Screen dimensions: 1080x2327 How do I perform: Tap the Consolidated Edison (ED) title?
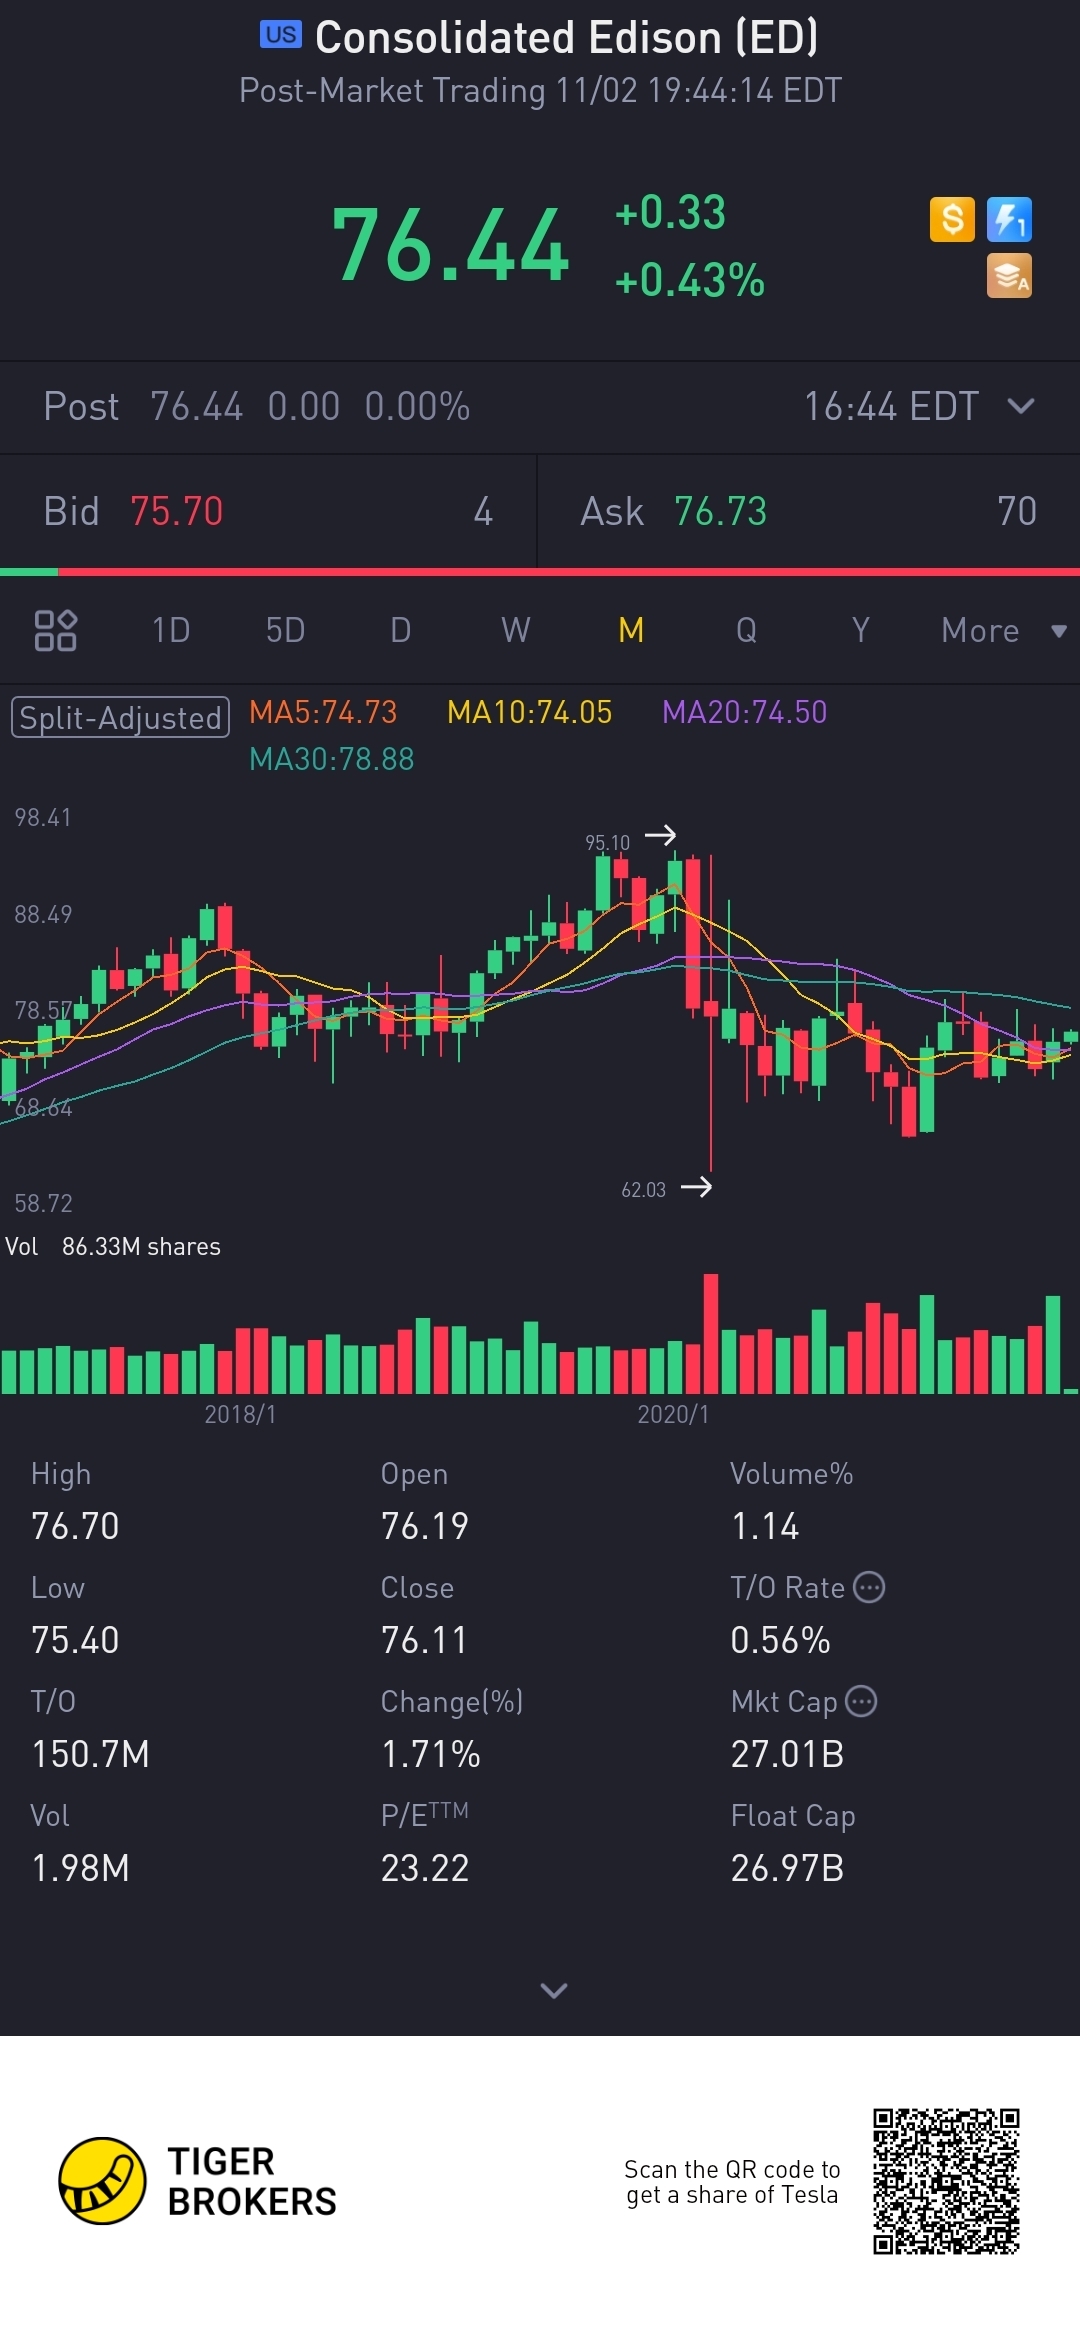point(566,37)
